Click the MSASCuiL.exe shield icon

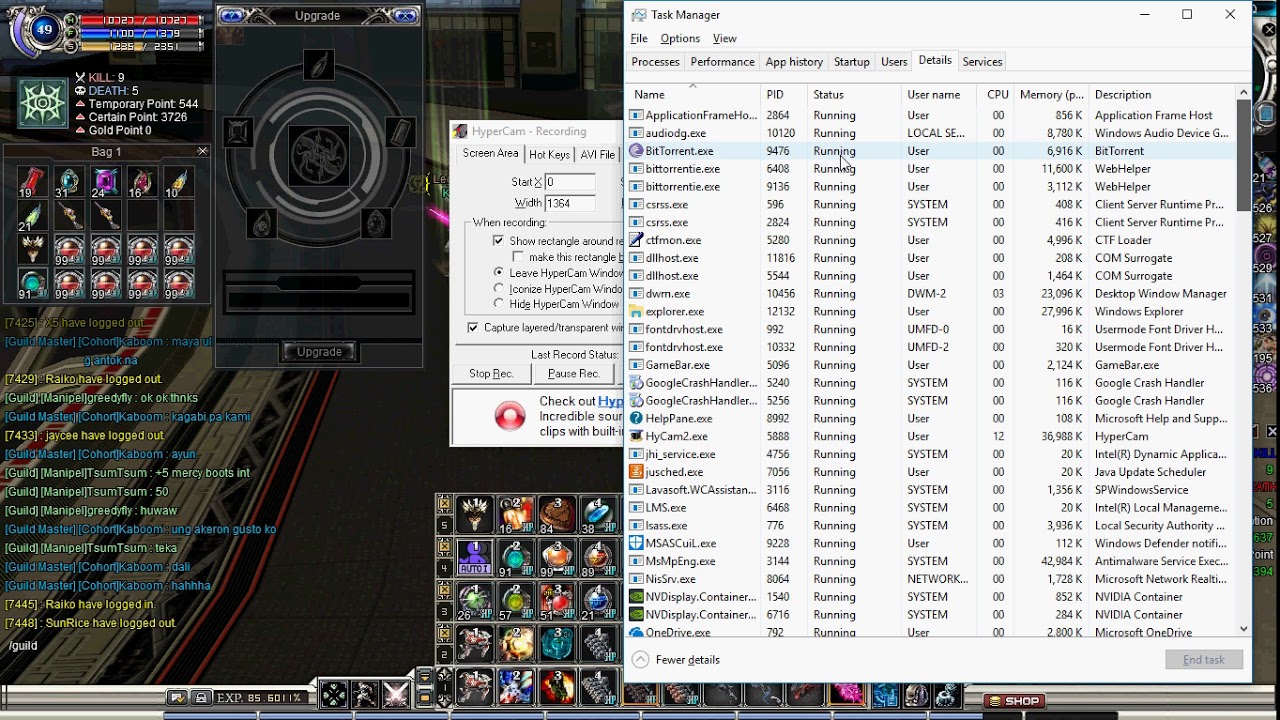(x=636, y=543)
